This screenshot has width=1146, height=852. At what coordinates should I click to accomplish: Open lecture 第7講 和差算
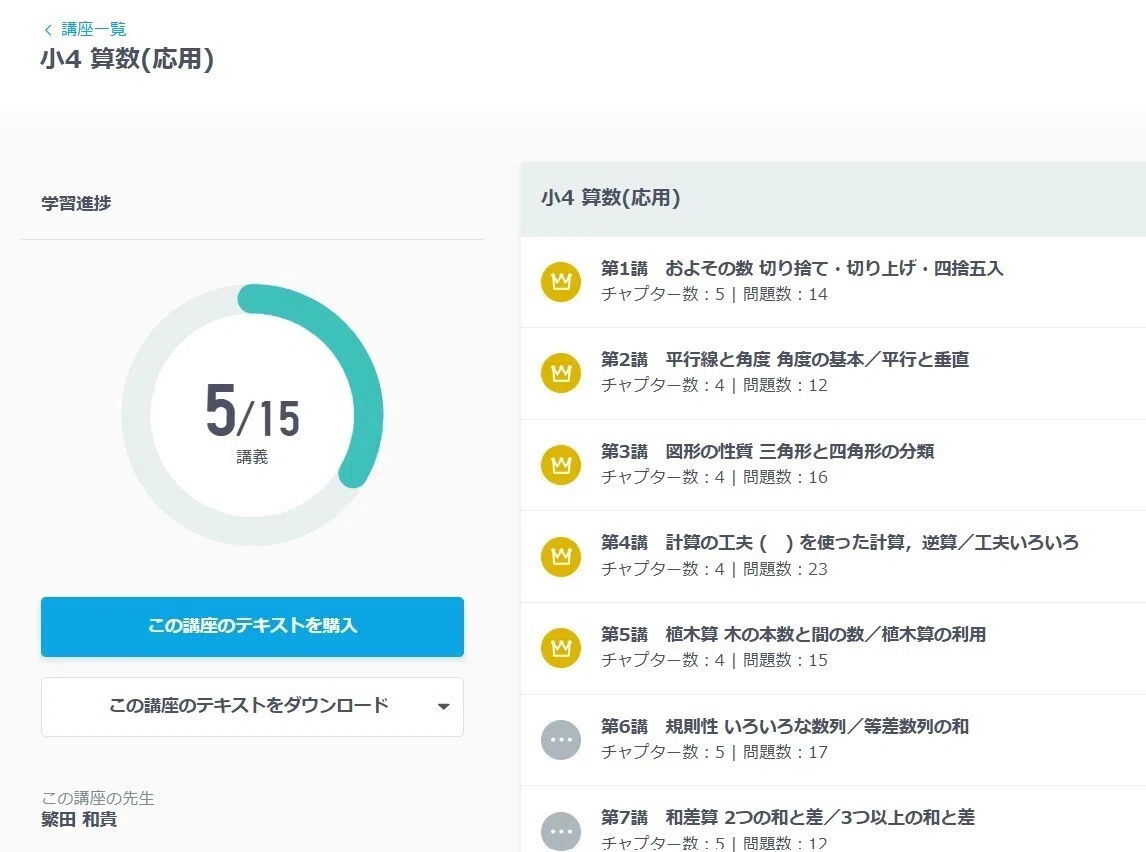tap(833, 820)
